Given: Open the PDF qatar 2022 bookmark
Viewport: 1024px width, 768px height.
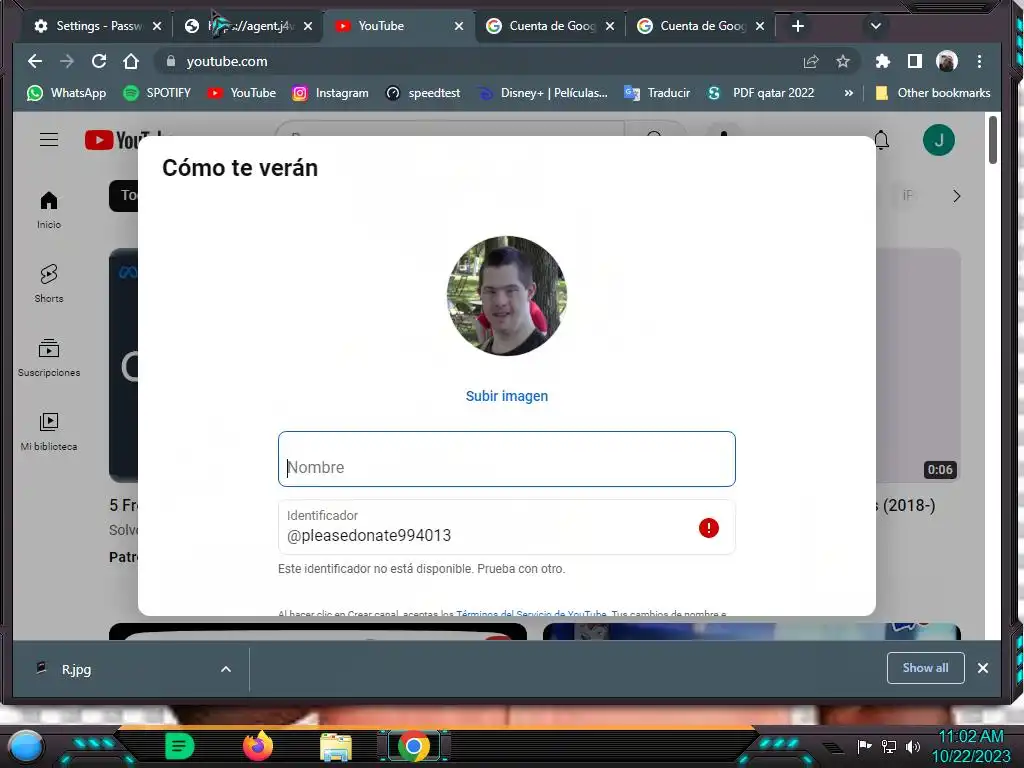Looking at the screenshot, I should click(761, 93).
